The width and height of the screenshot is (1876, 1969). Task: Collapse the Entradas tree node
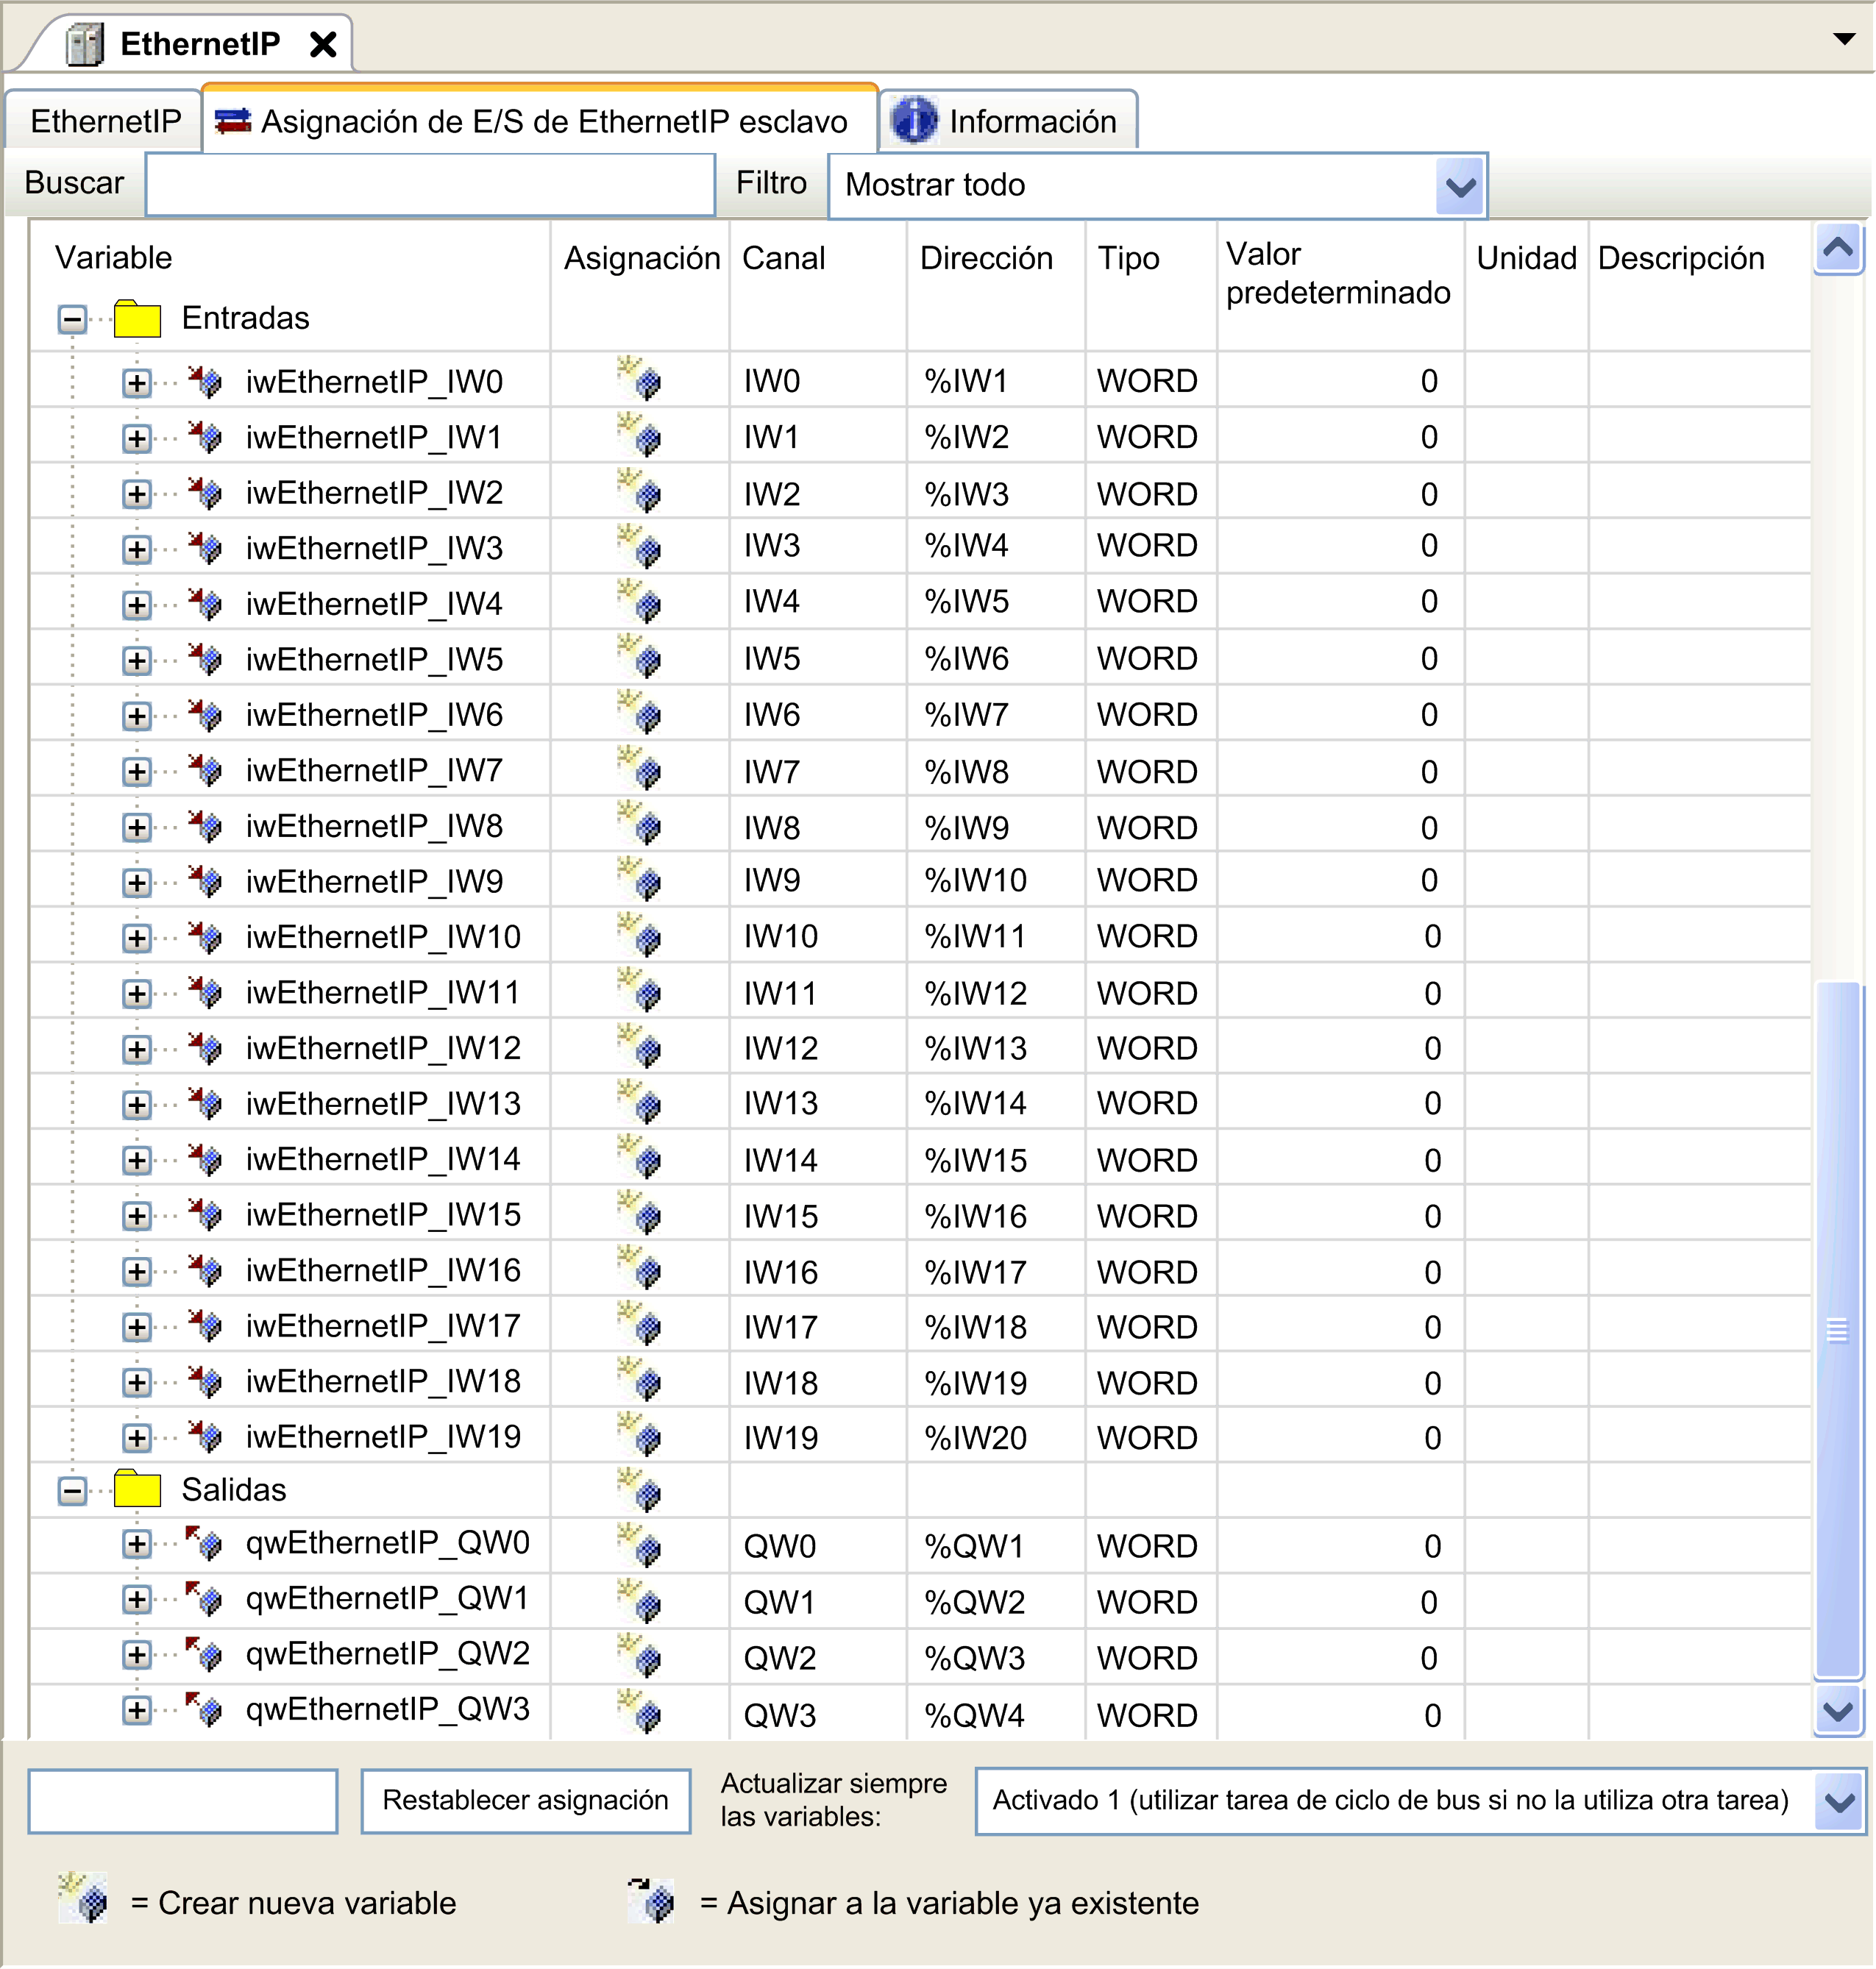coord(72,320)
